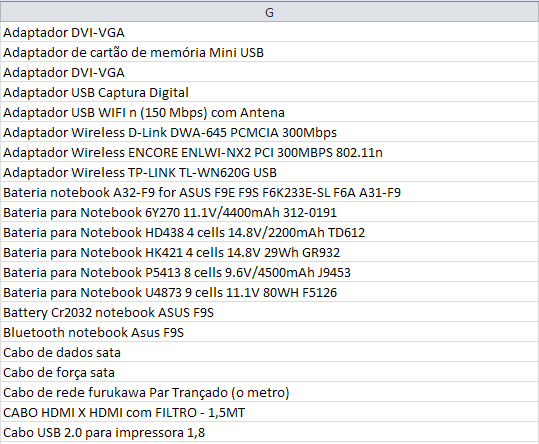Click the TP-LINK TL-WN620G USB cell
This screenshot has height=444, width=539.
(x=270, y=172)
